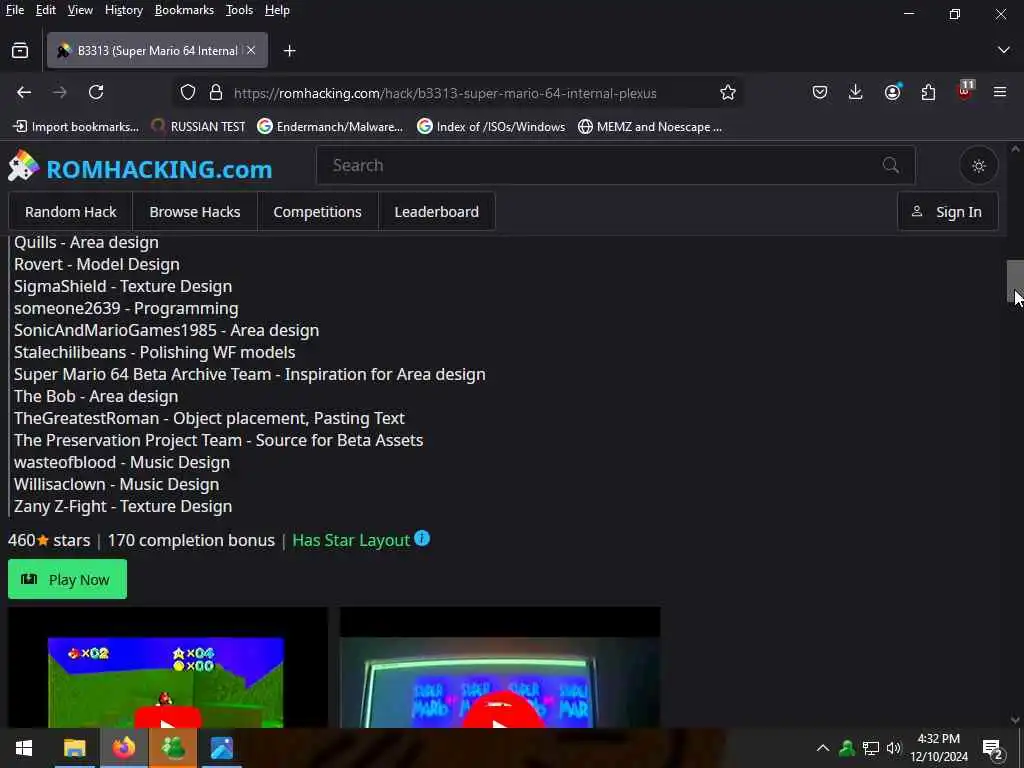1024x768 pixels.
Task: Expand the list all tabs chevron
Action: tap(1004, 50)
